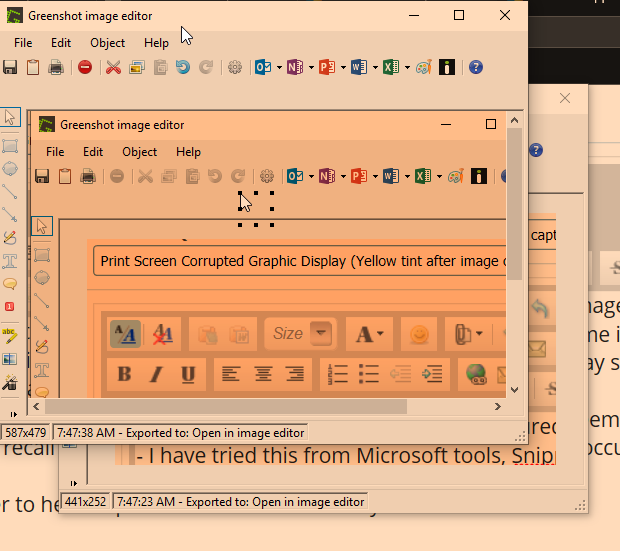Export to PowerPoint using its icon

[327, 67]
